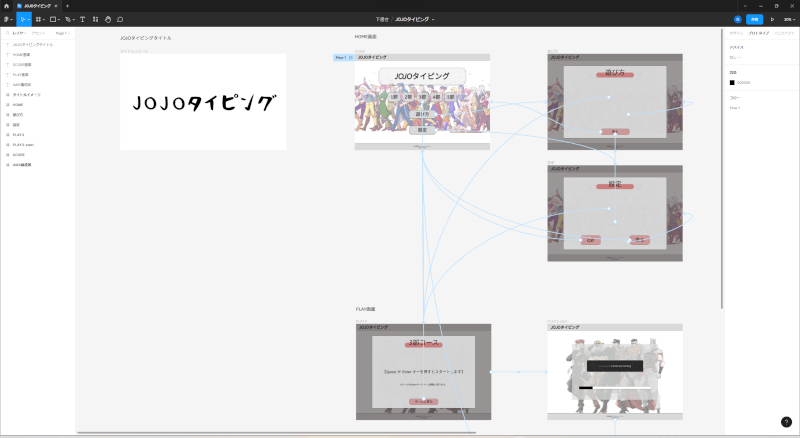Click the user avatar in toolbar
Viewport: 800px width, 438px height.
point(737,19)
